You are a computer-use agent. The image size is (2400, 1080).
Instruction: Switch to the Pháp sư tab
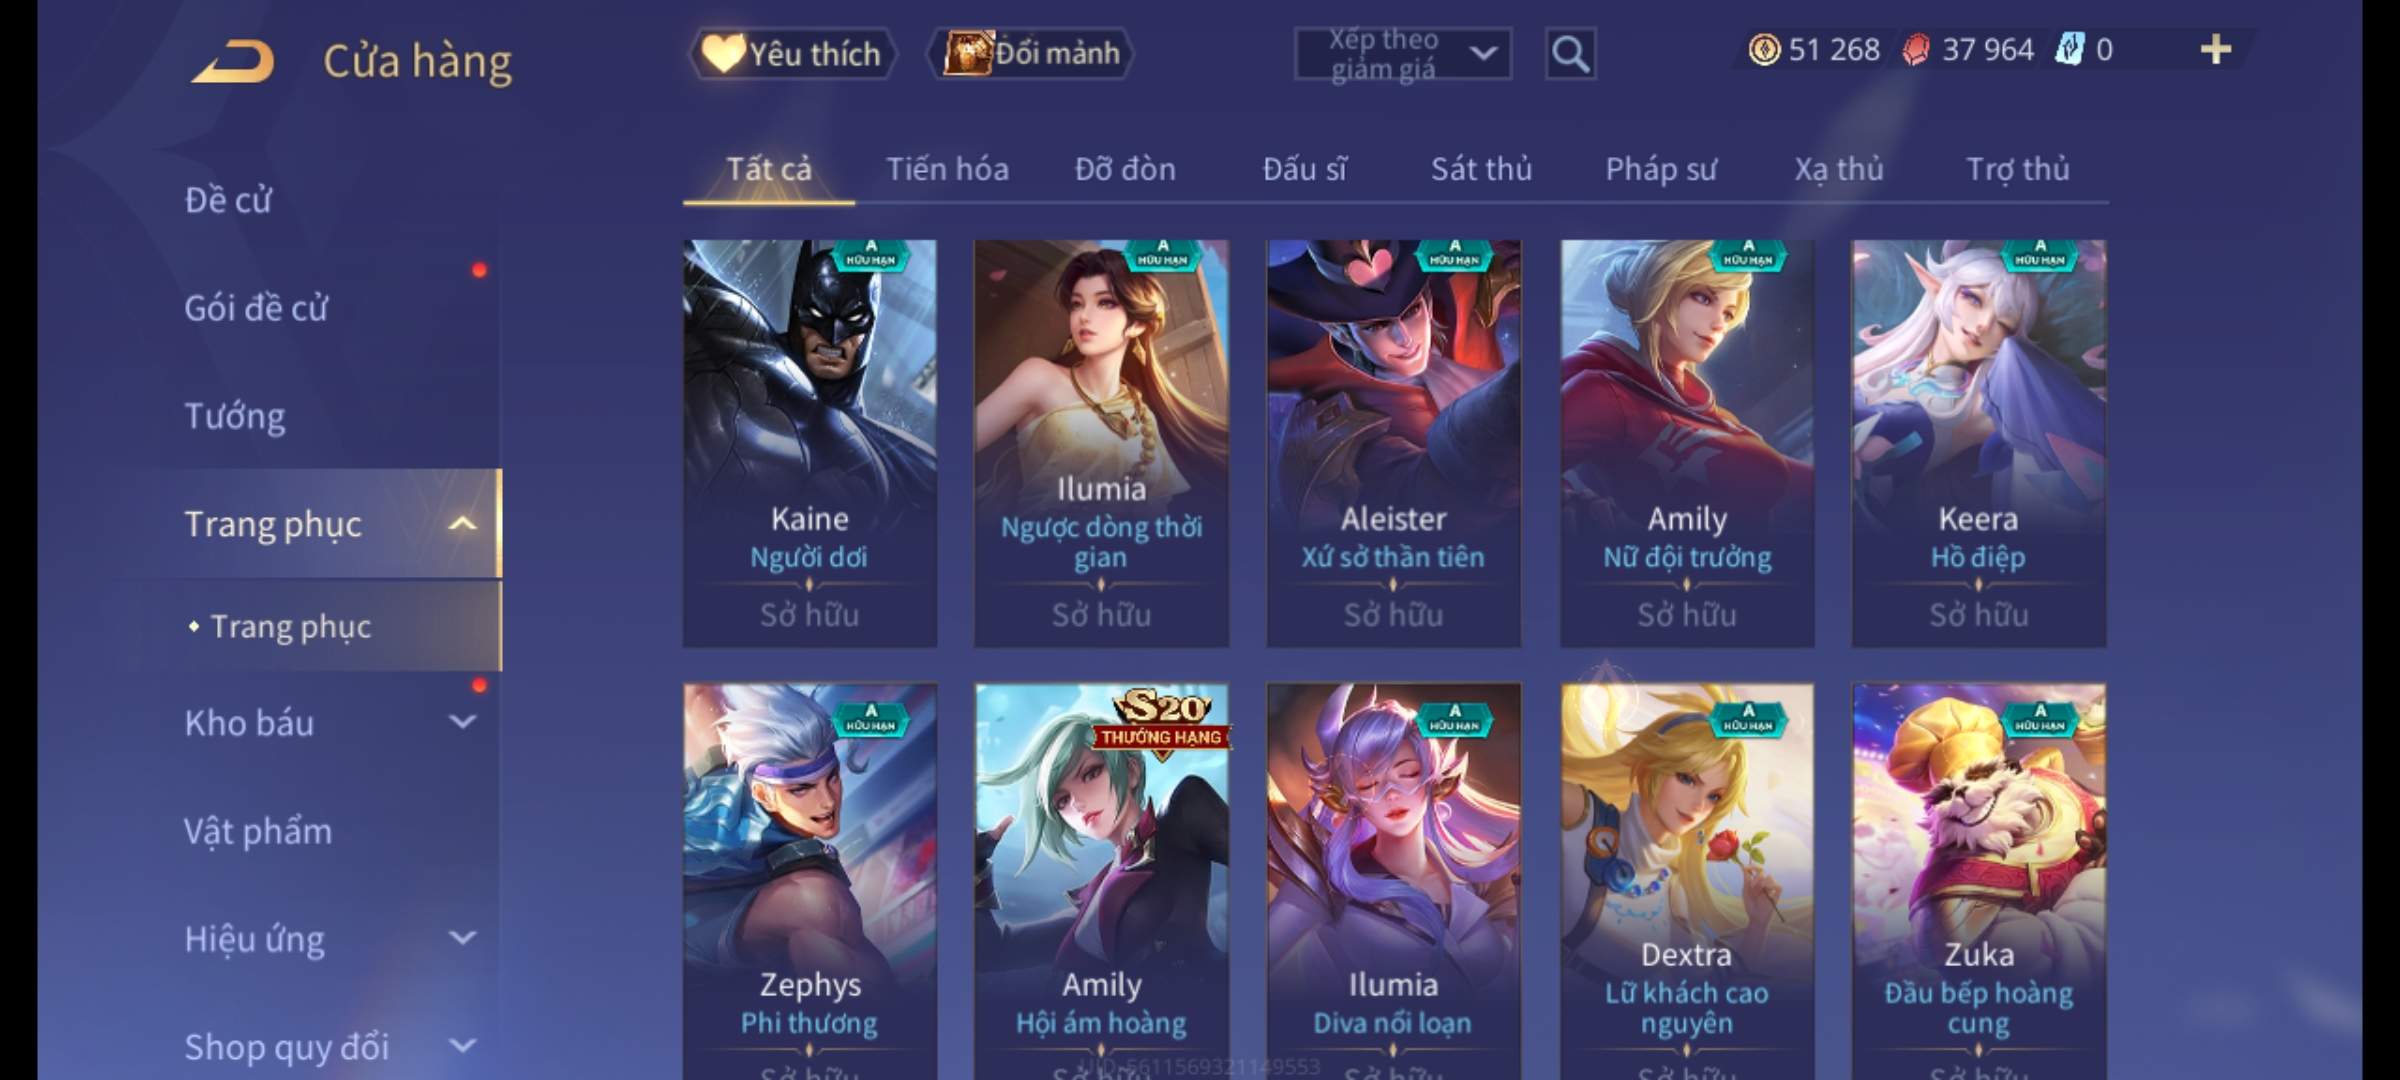(1661, 169)
